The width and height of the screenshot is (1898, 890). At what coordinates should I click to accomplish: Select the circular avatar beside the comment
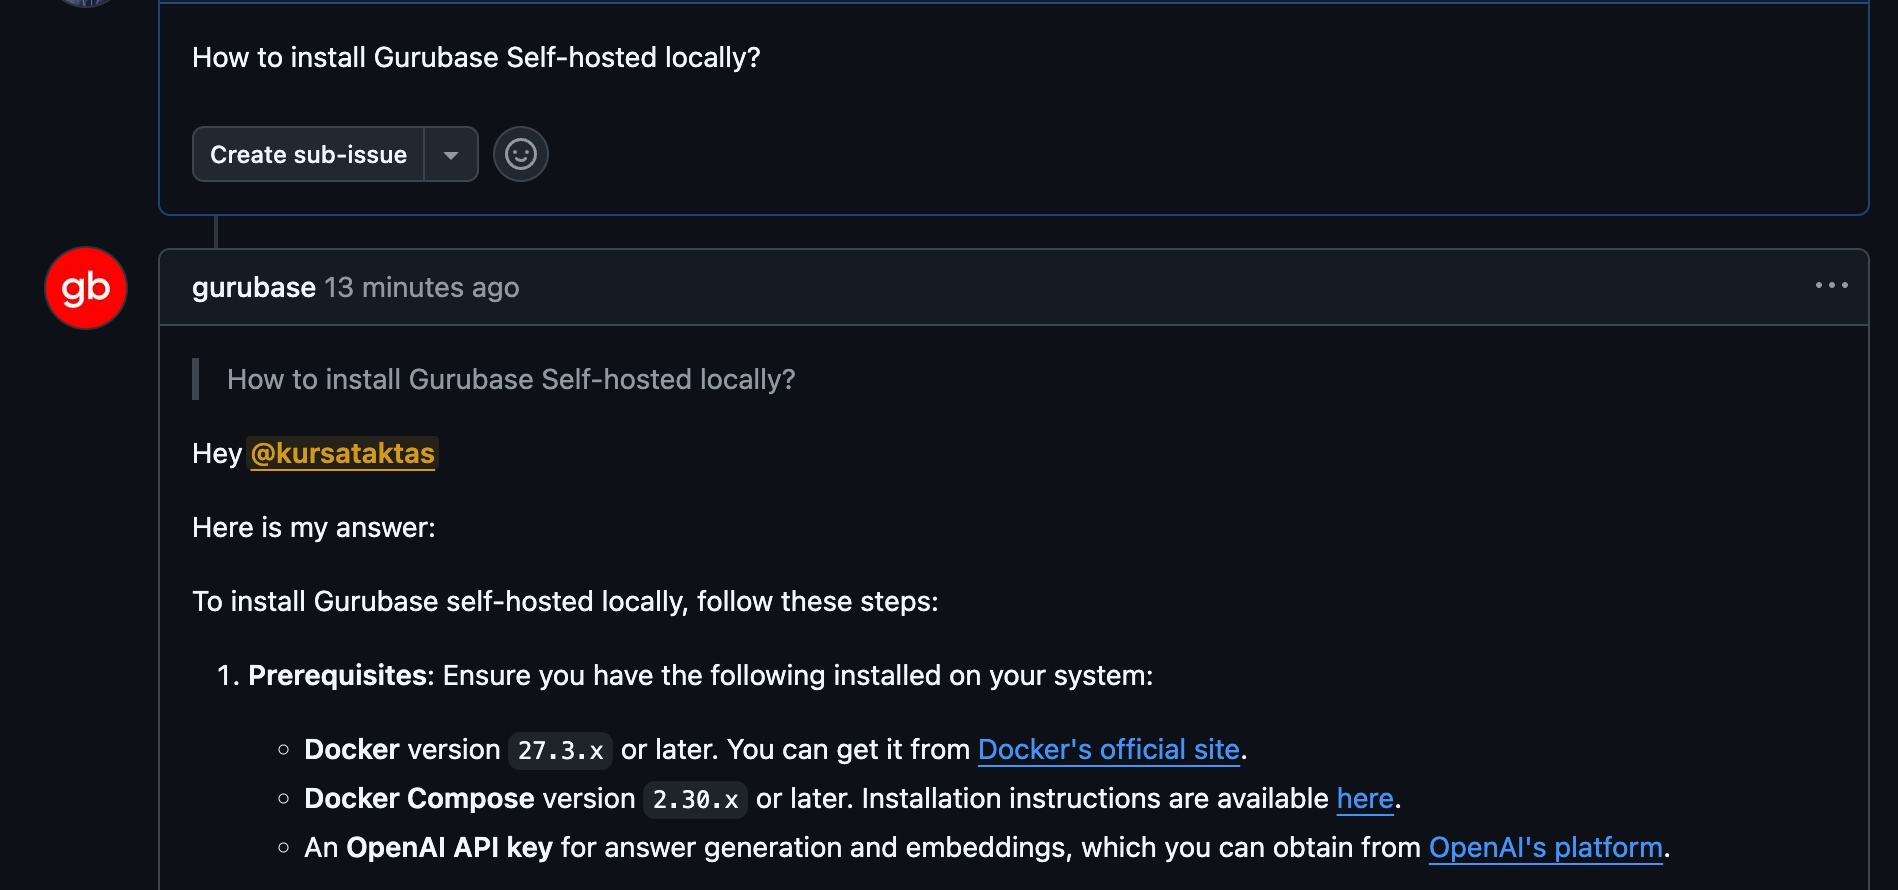point(85,288)
